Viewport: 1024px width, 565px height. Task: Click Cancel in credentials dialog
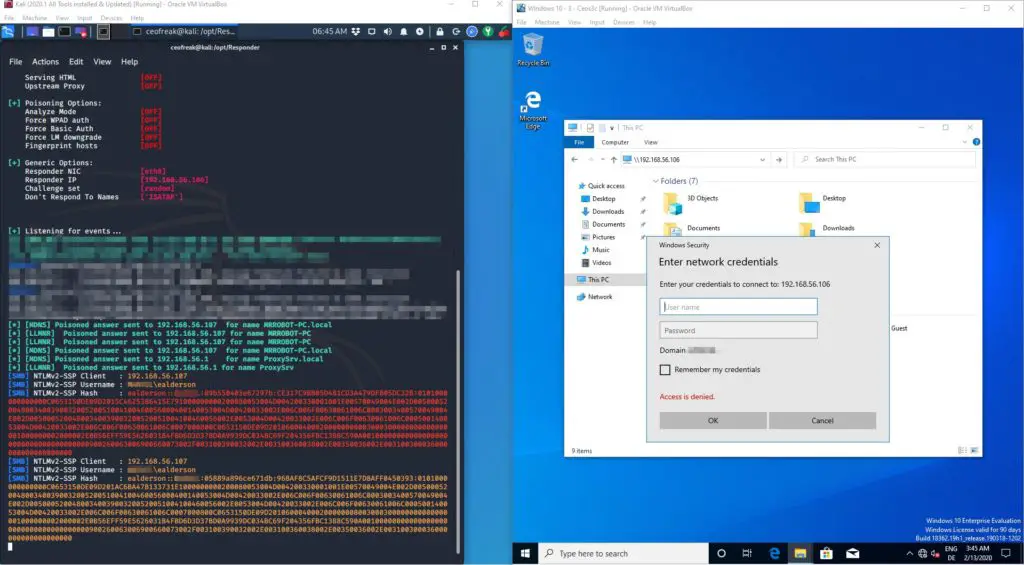click(x=822, y=421)
